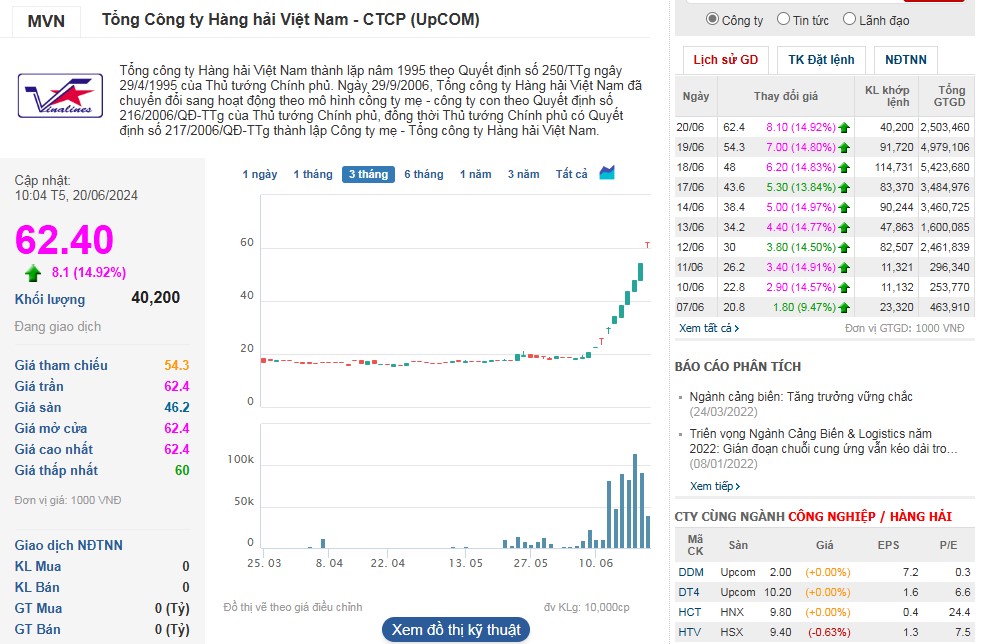Image resolution: width=1007 pixels, height=644 pixels.
Task: Click the tallest volume bar in chart
Action: pyautogui.click(x=635, y=501)
